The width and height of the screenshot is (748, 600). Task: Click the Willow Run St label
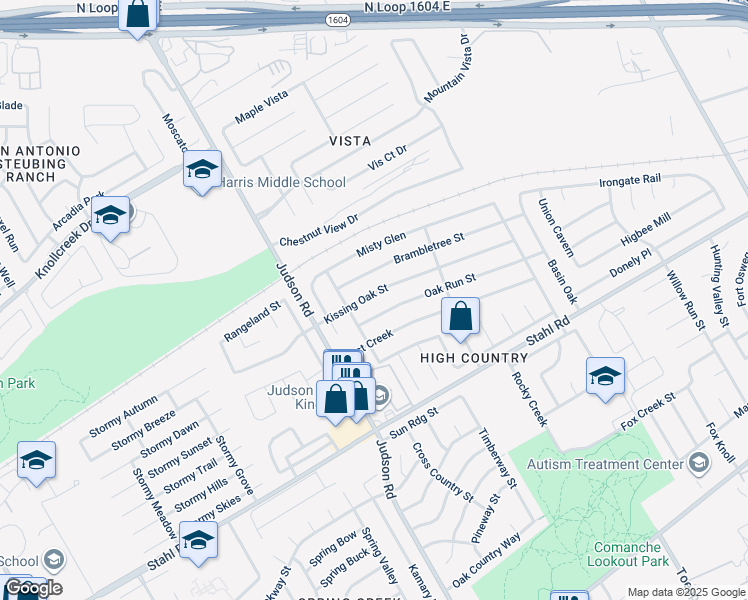point(686,300)
